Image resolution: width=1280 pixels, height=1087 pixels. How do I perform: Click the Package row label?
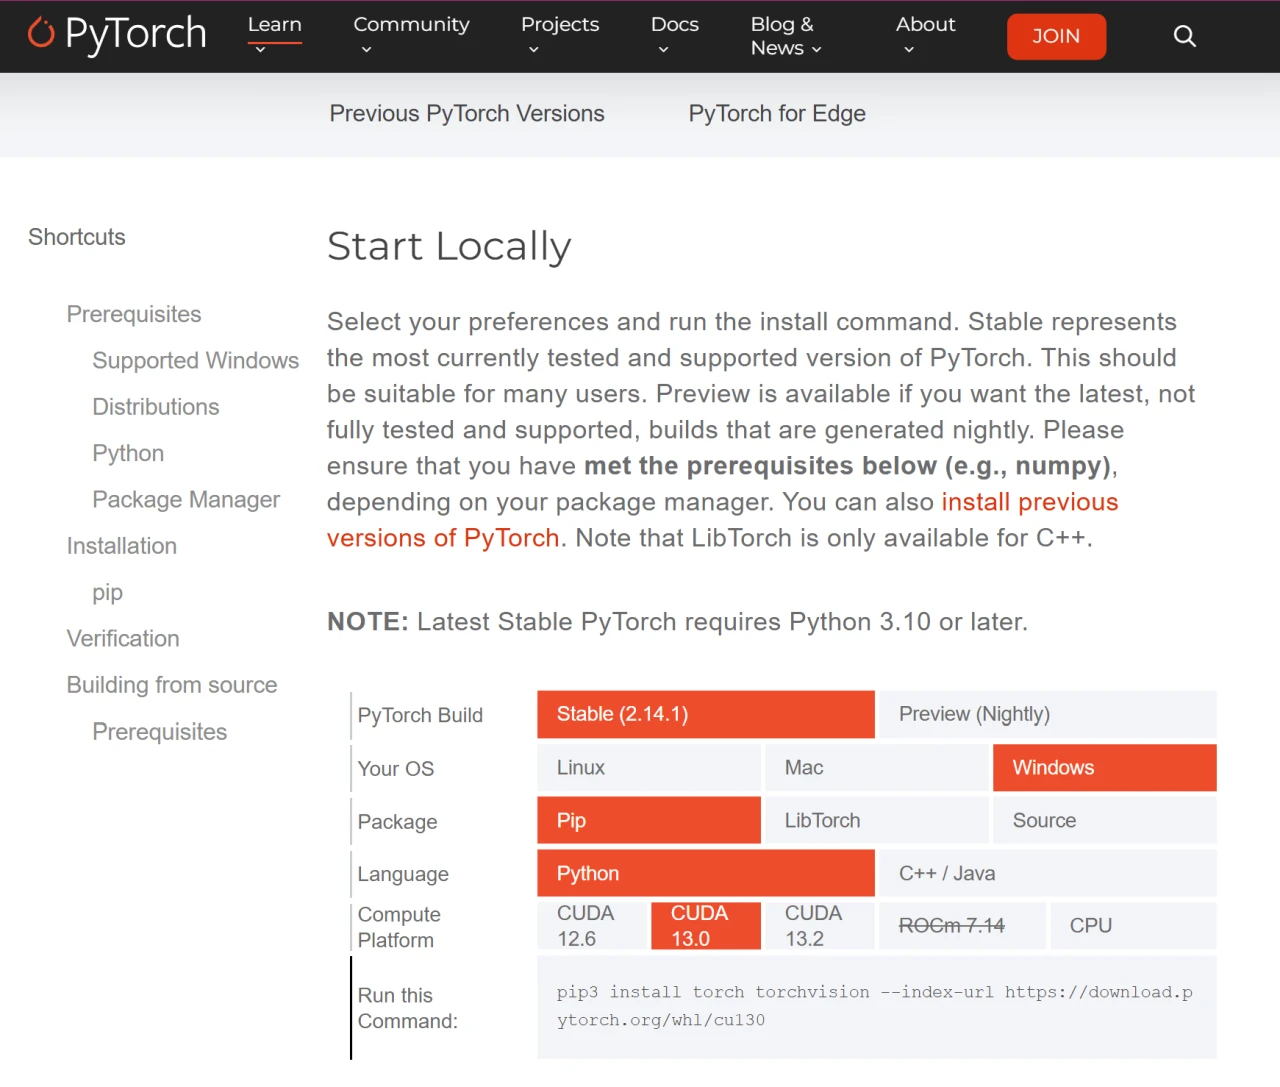pos(398,822)
